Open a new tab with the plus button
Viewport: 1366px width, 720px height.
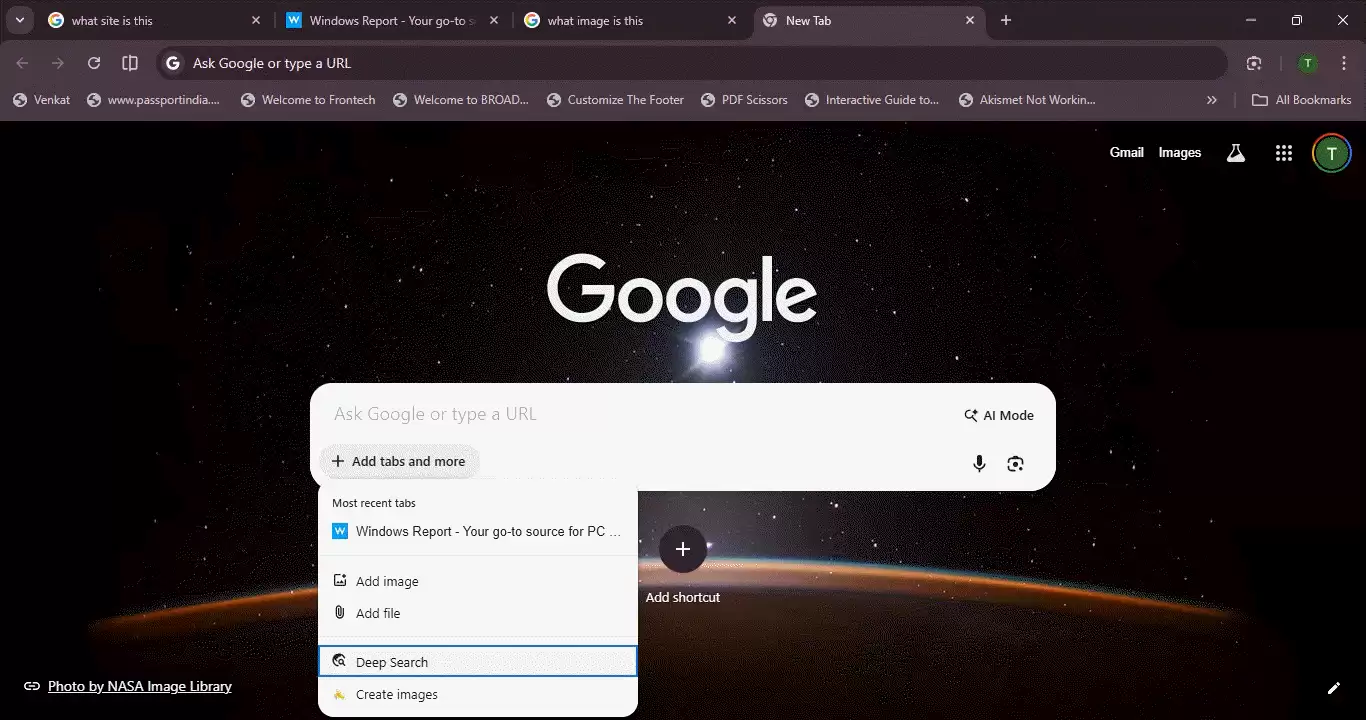(1005, 19)
